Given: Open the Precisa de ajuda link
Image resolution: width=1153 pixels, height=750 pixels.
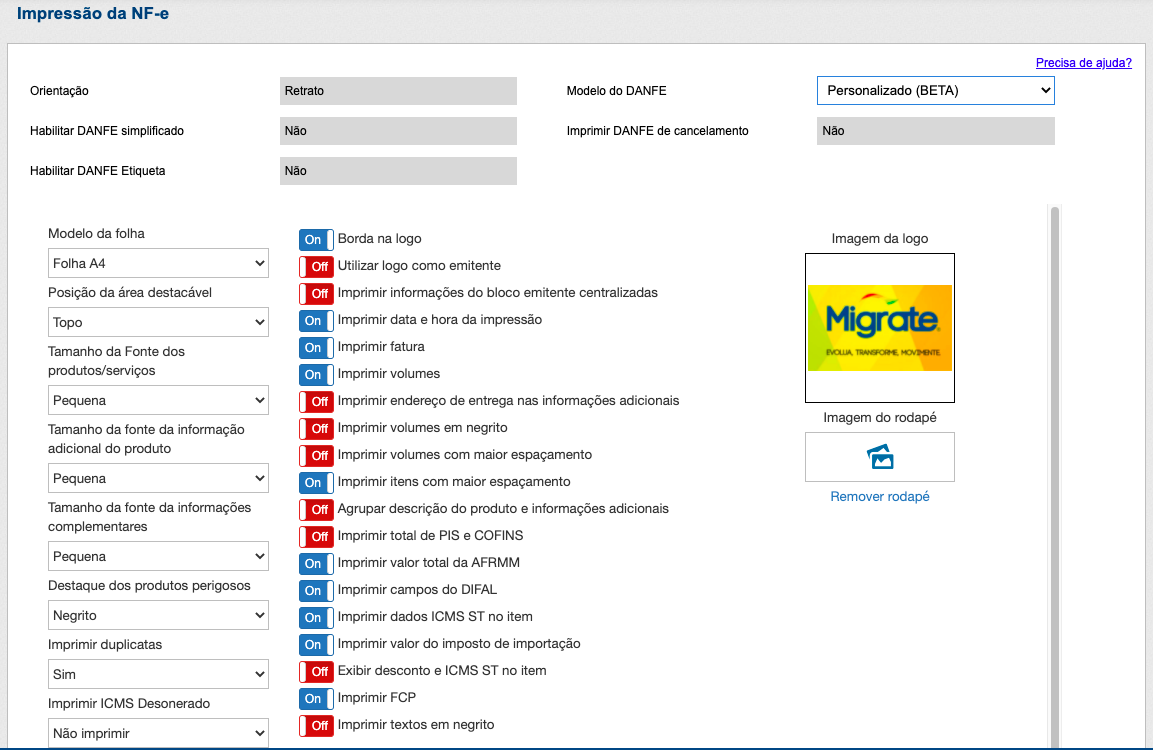Looking at the screenshot, I should (x=1083, y=63).
